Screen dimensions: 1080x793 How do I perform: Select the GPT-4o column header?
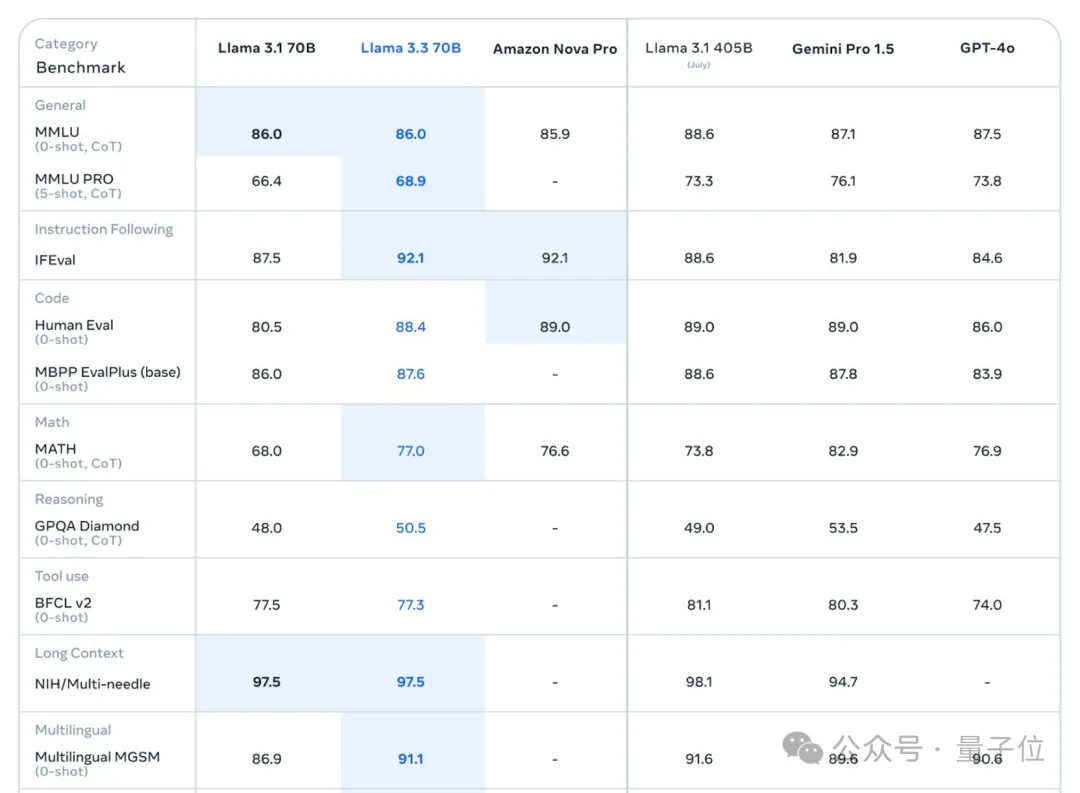(986, 48)
